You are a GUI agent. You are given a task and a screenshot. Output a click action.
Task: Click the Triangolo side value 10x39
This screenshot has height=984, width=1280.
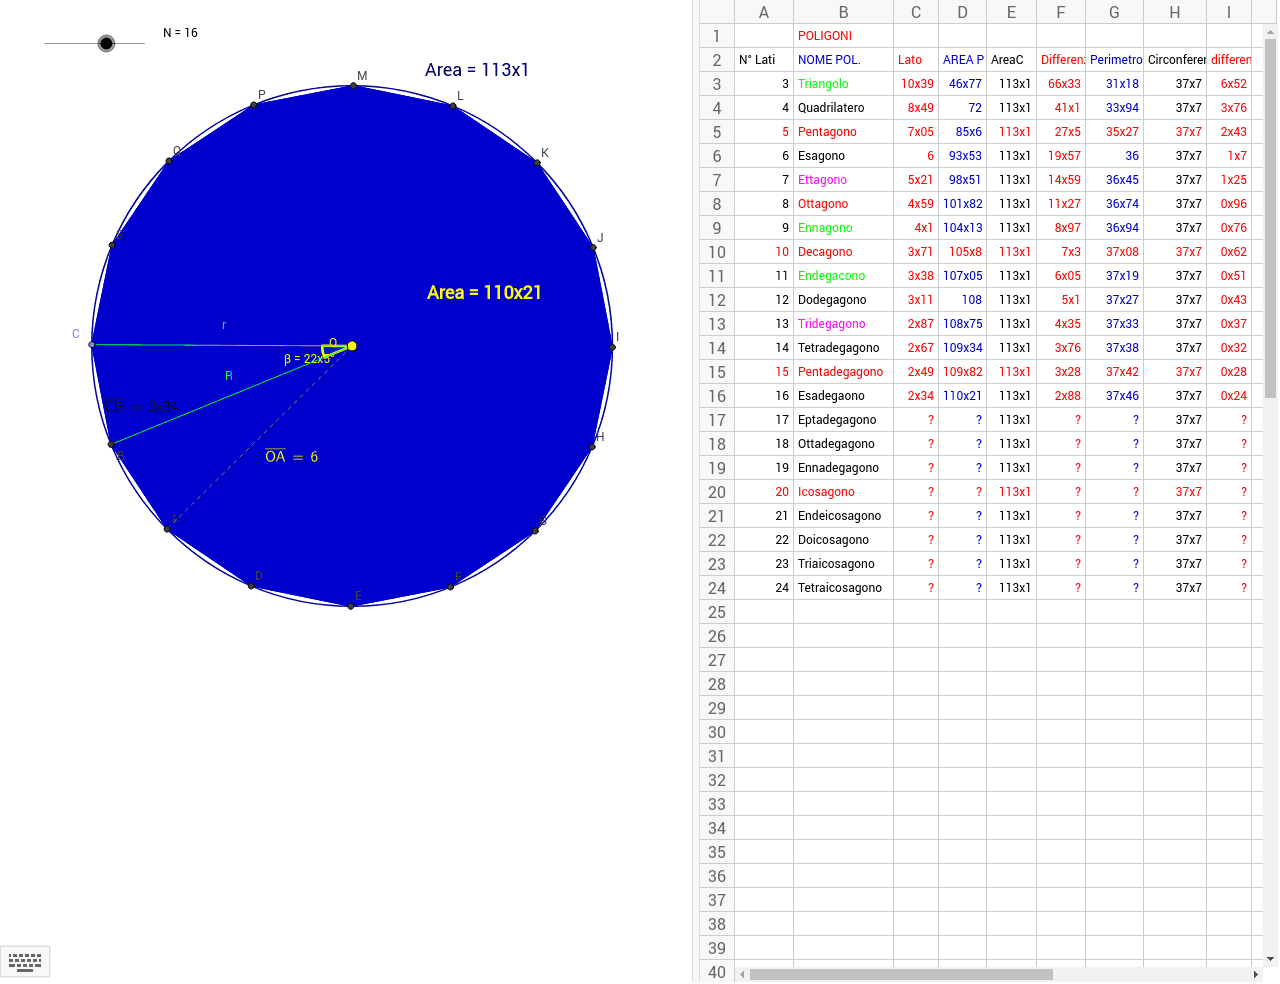916,84
